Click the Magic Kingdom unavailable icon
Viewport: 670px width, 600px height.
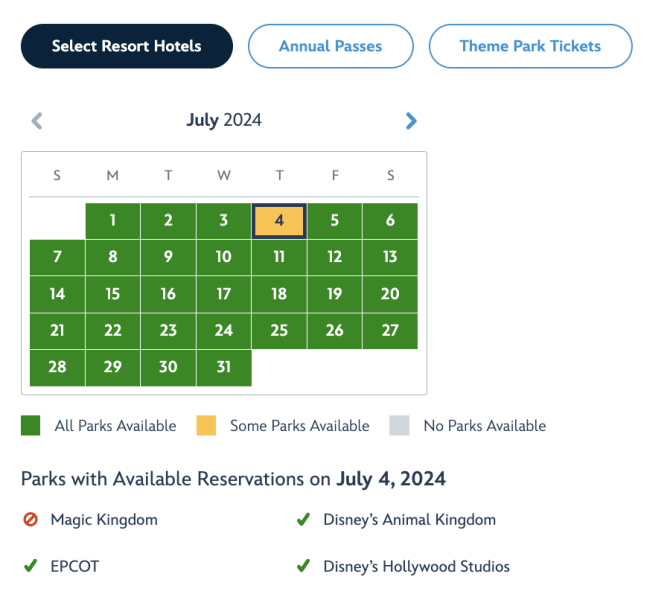pos(30,520)
